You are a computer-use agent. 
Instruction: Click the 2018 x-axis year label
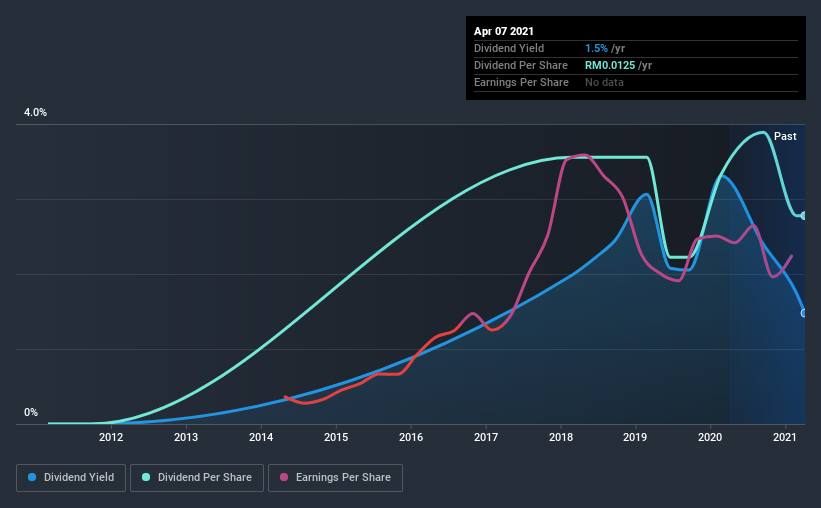pos(561,437)
